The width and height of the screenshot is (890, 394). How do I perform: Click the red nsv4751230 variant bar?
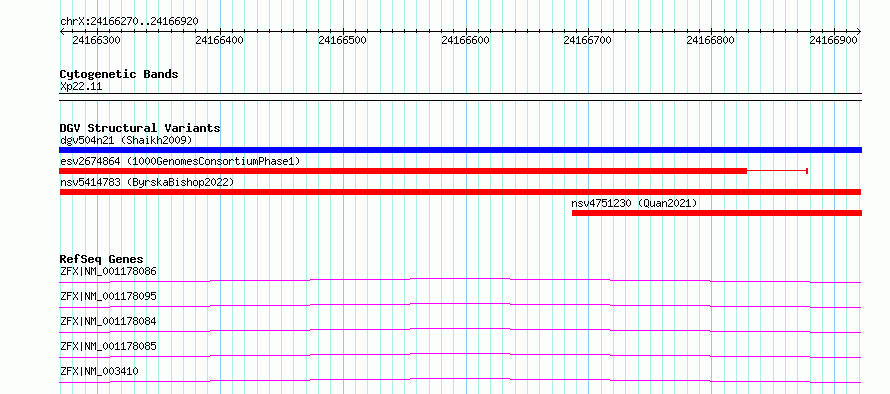(716, 213)
